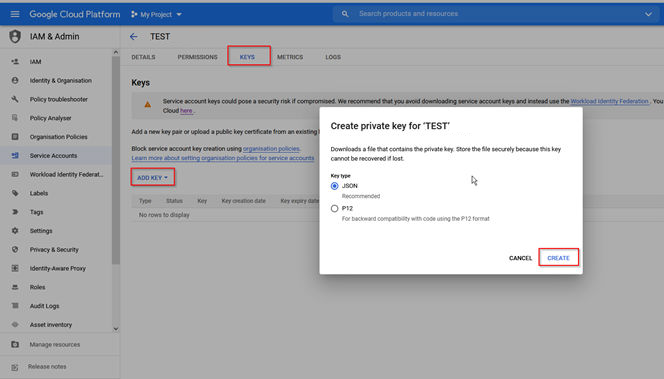This screenshot has width=664, height=379.
Task: Switch to the DETAILS tab
Action: [143, 57]
